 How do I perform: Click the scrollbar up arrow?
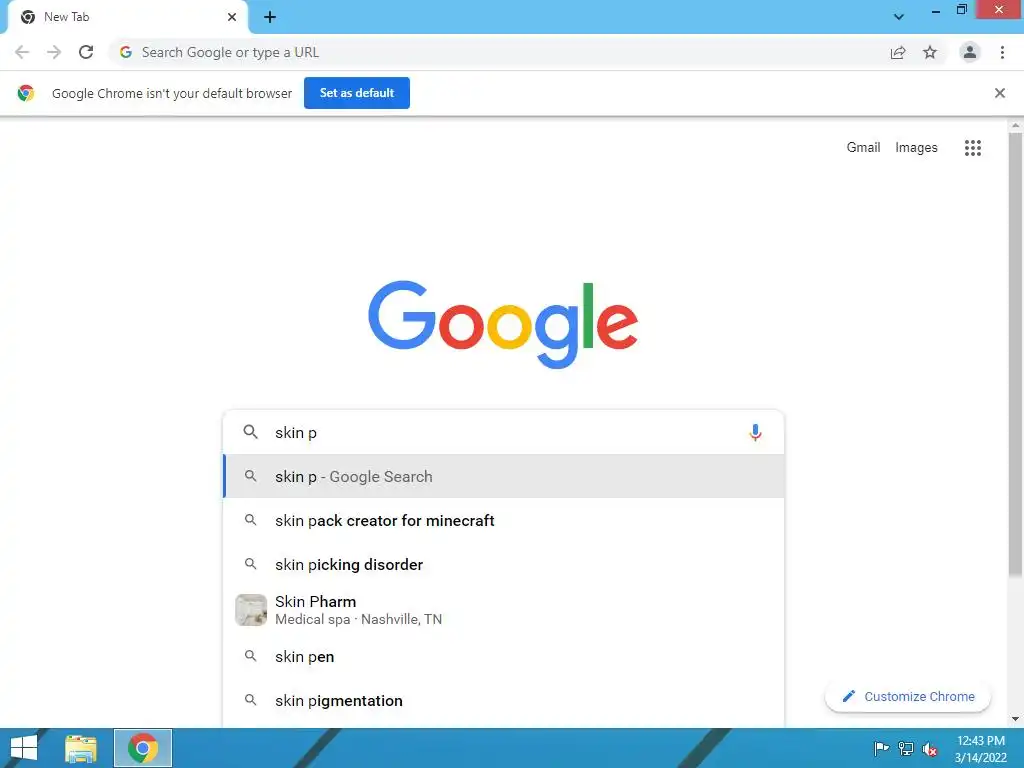click(x=1015, y=125)
